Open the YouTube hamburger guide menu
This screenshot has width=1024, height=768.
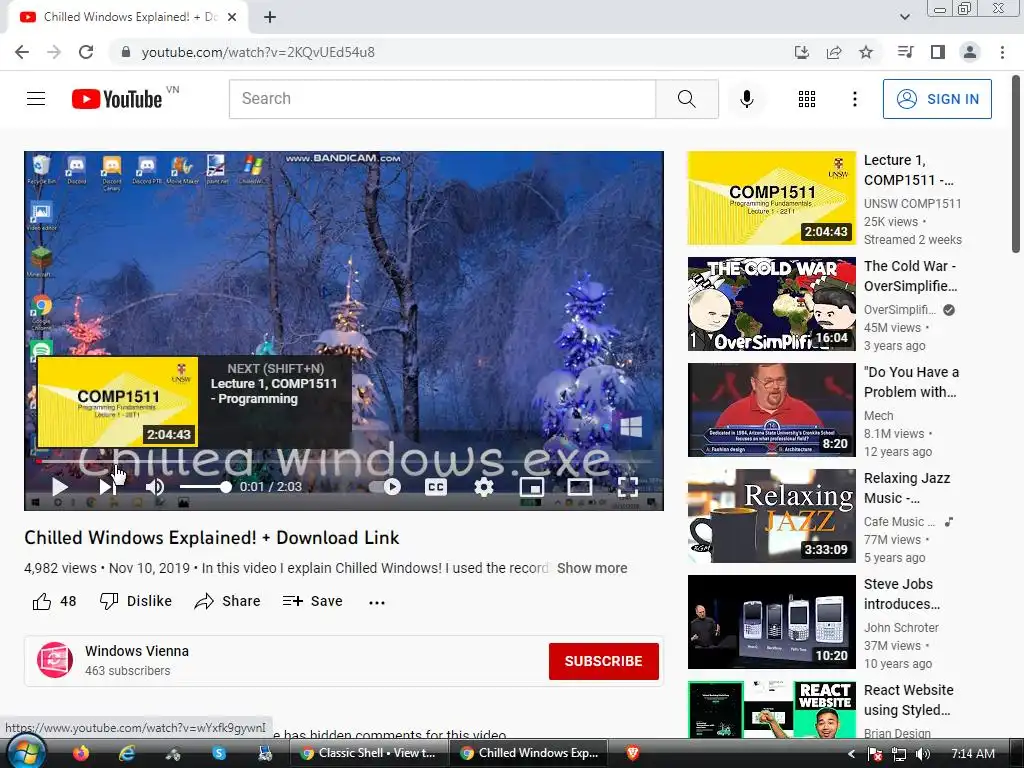[36, 99]
